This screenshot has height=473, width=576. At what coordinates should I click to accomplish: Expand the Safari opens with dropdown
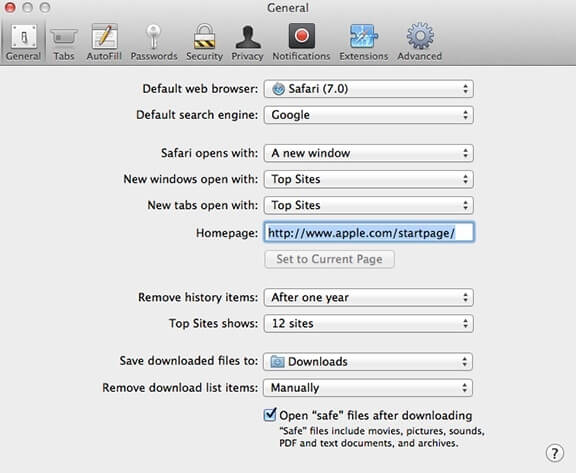click(x=368, y=153)
